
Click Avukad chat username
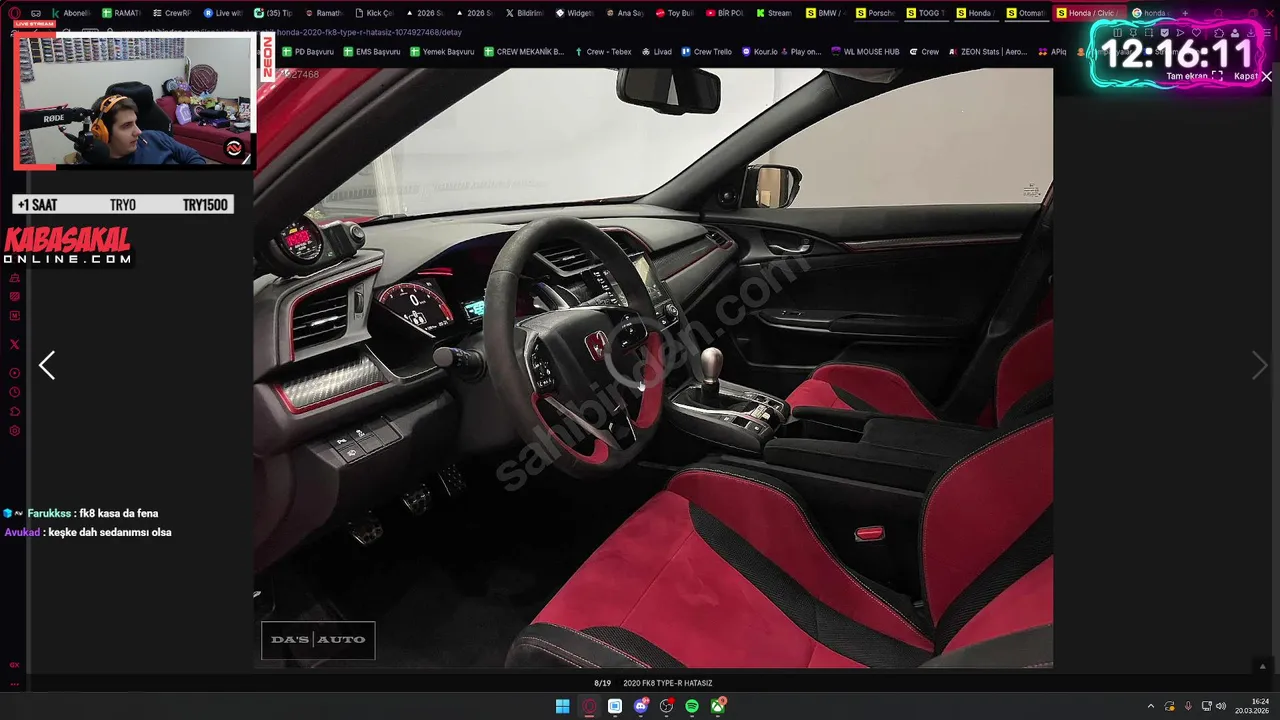[x=22, y=532]
